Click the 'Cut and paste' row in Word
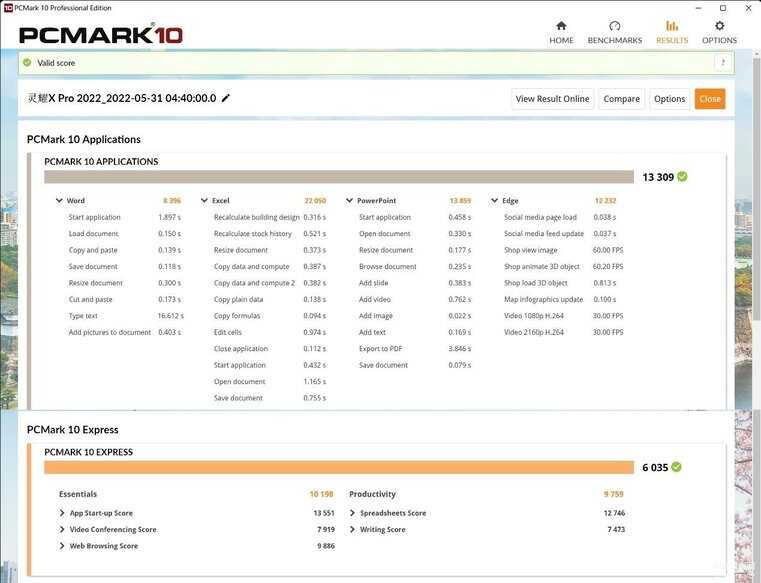Viewport: 761px width, 583px height. [125, 300]
